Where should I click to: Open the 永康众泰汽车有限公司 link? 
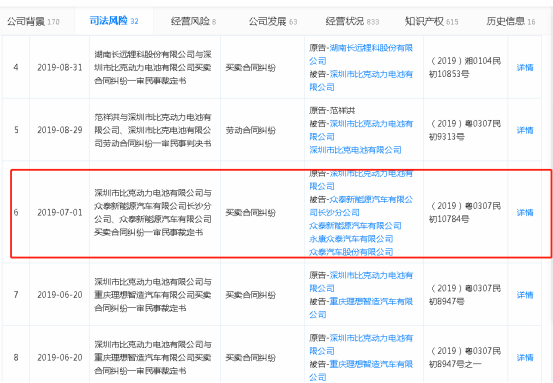tap(351, 239)
